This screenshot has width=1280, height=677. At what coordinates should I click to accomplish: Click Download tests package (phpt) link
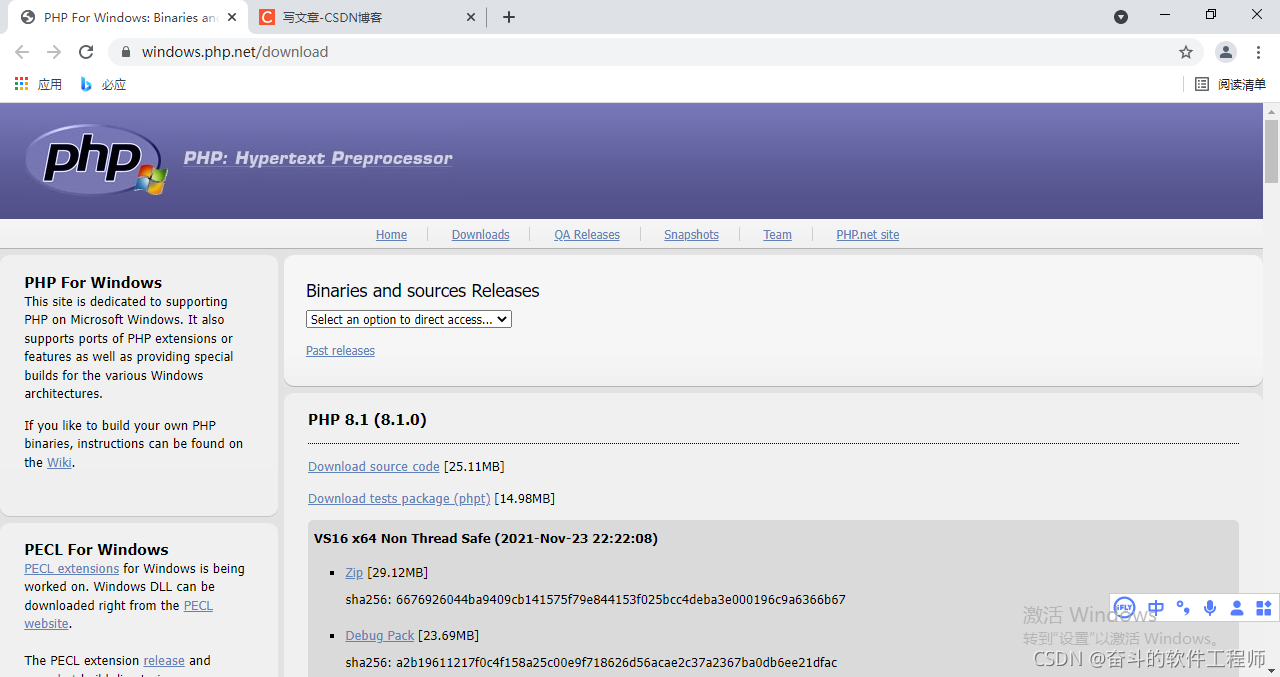click(399, 499)
